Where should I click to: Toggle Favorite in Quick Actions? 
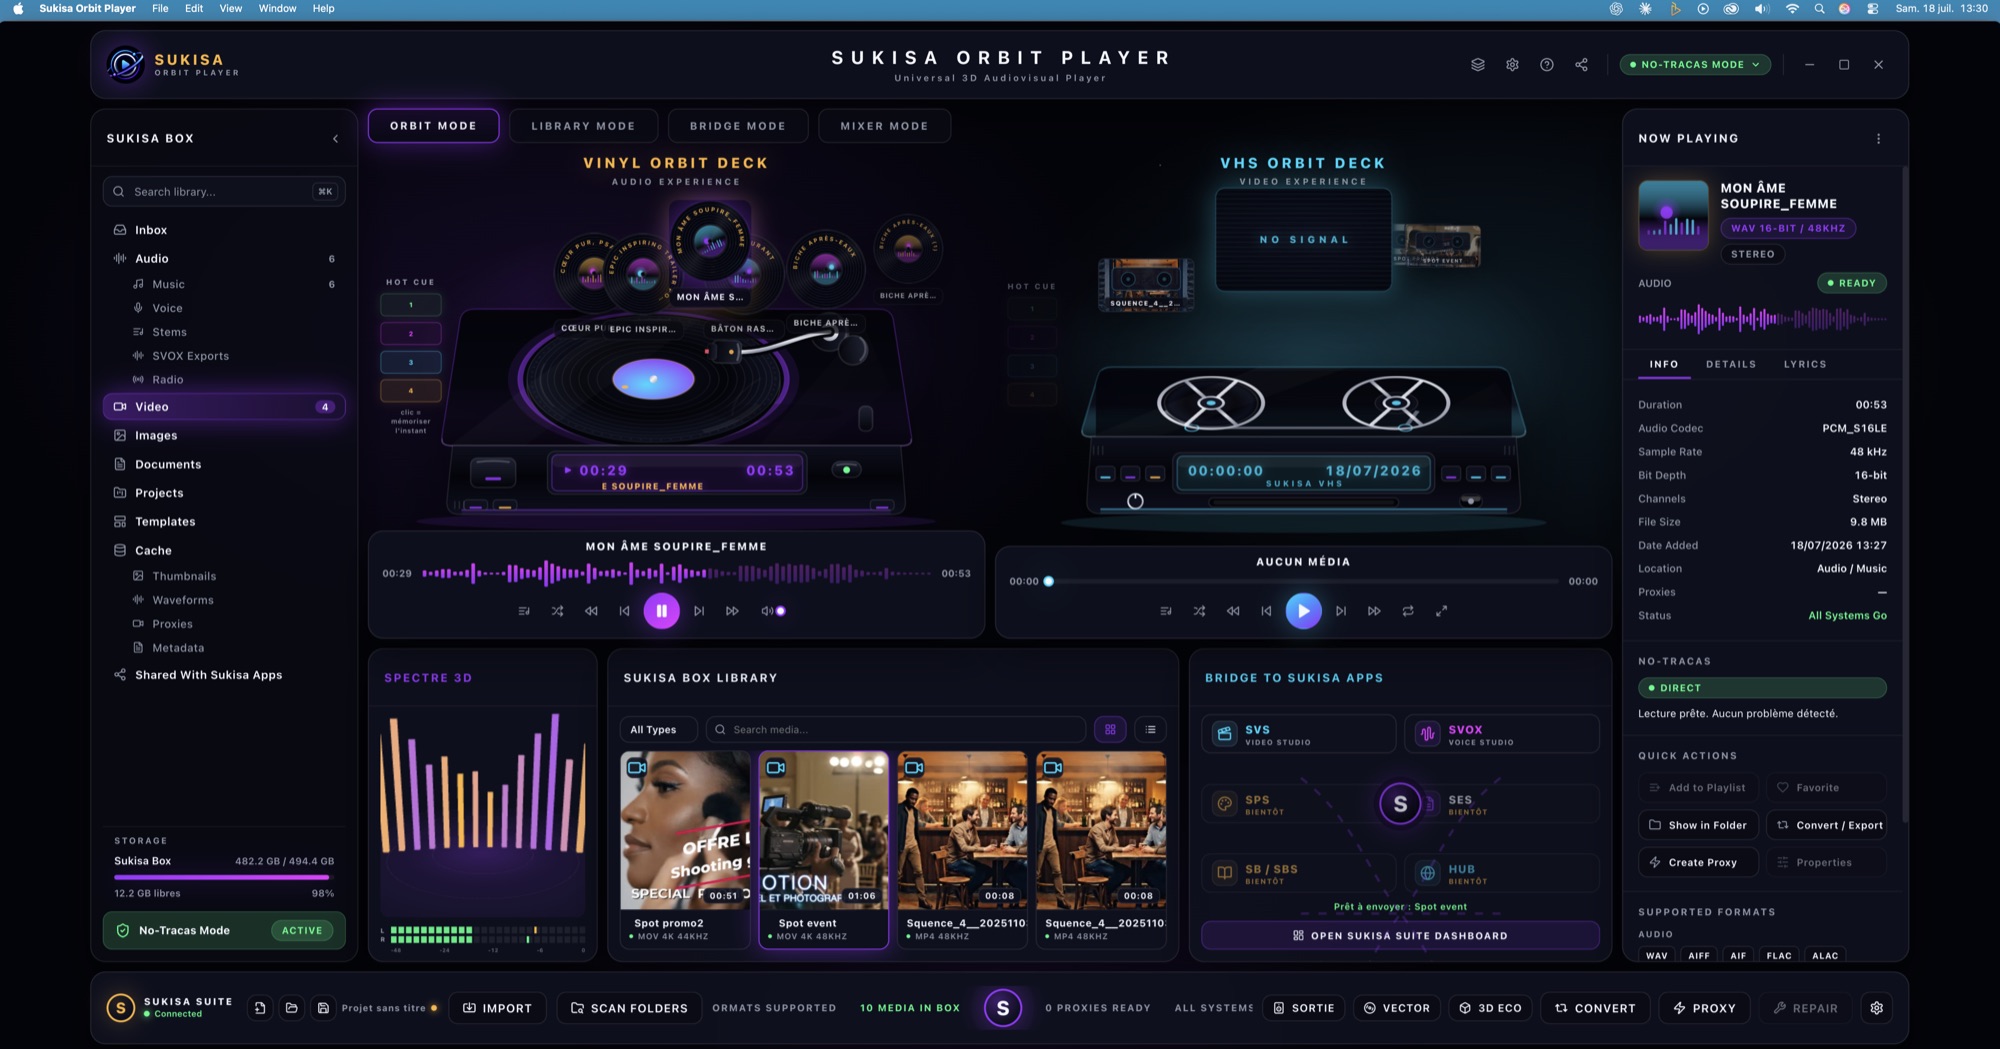(x=1826, y=788)
